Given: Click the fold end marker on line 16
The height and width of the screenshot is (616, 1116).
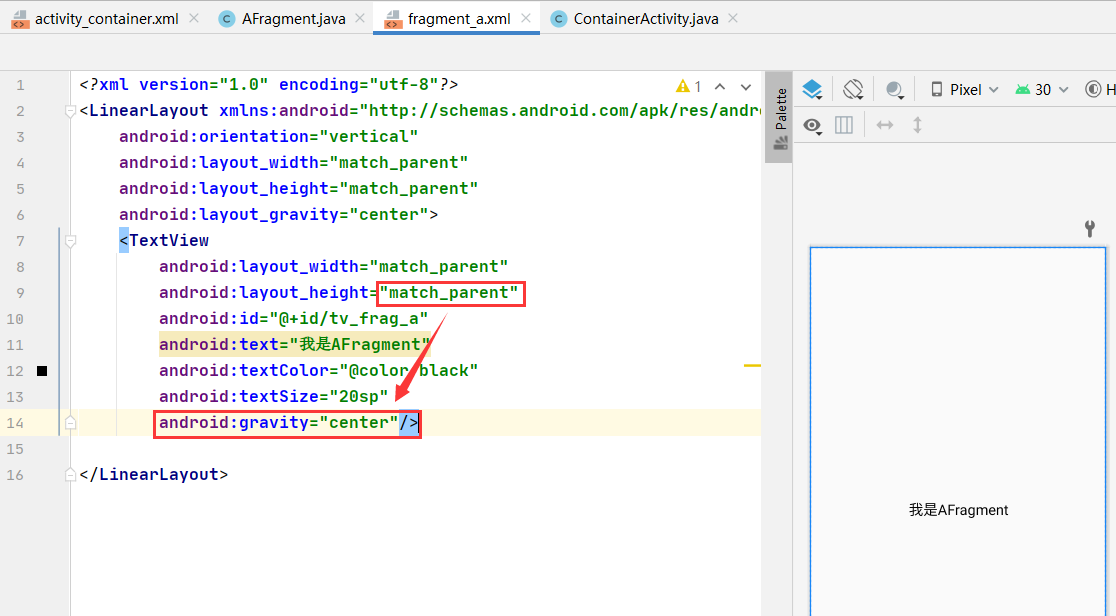Looking at the screenshot, I should coord(70,475).
